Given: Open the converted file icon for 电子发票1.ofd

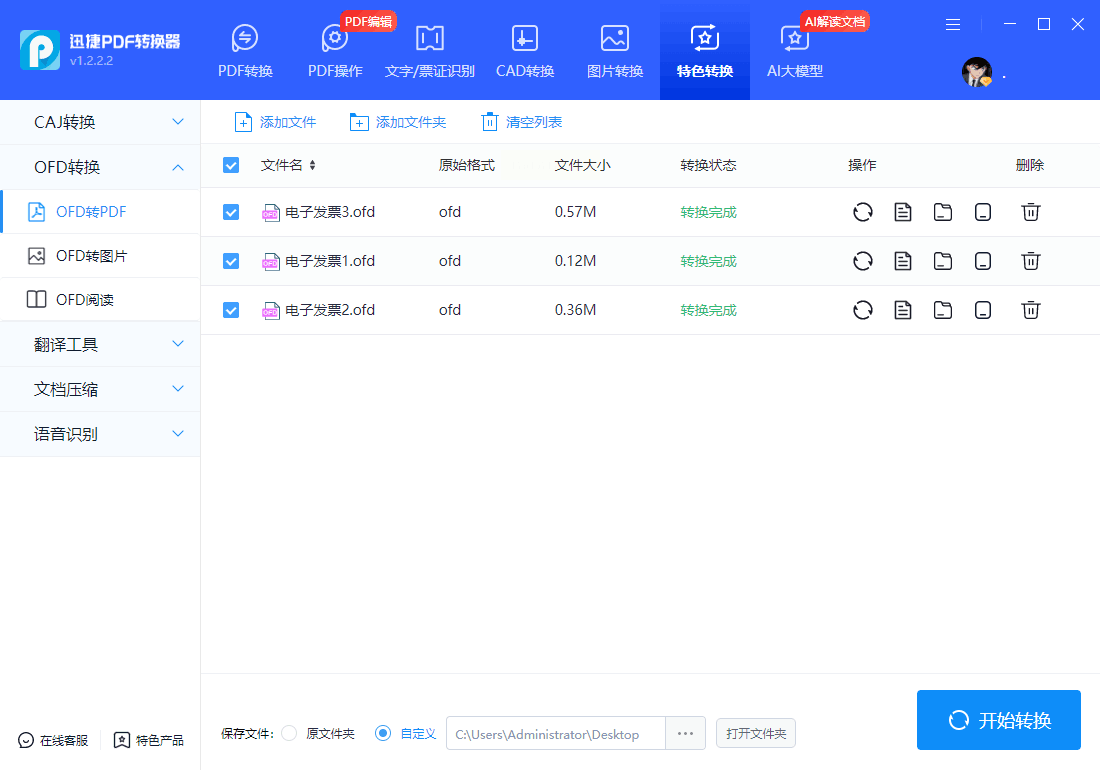Looking at the screenshot, I should coord(903,261).
